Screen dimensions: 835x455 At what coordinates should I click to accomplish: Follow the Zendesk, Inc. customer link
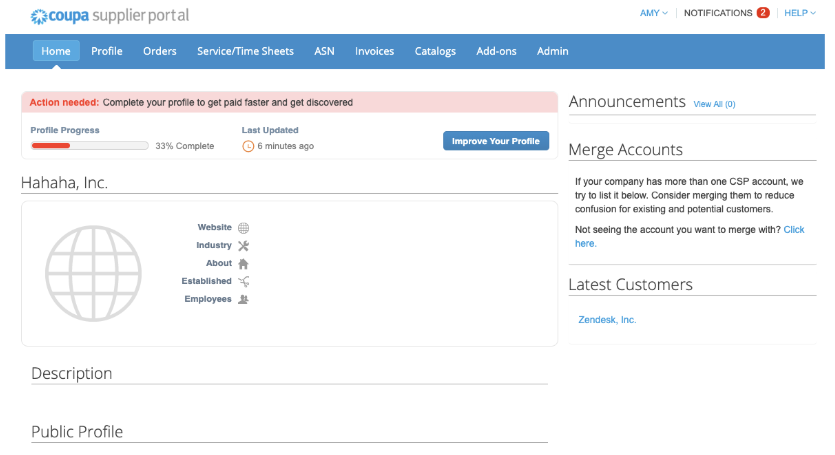click(607, 320)
